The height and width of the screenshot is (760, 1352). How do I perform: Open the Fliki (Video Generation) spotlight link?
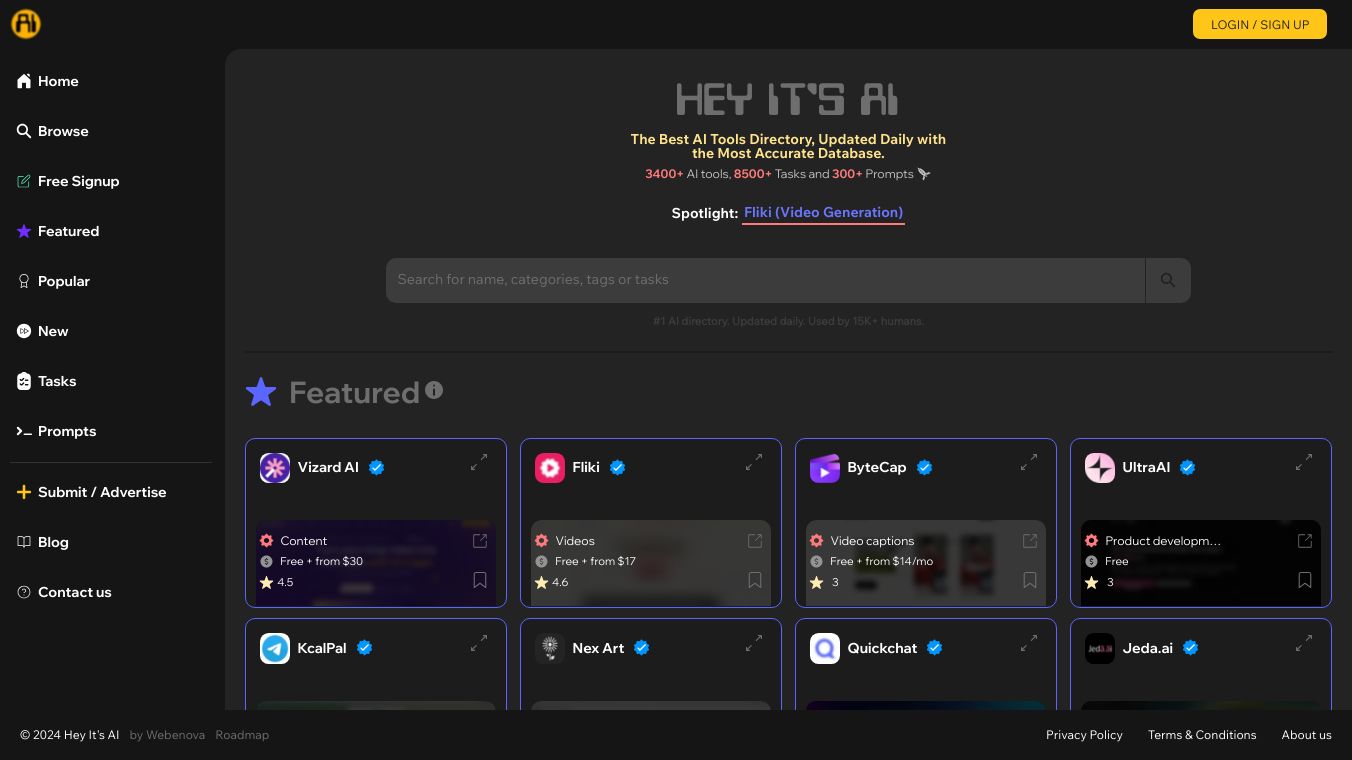[x=824, y=213]
